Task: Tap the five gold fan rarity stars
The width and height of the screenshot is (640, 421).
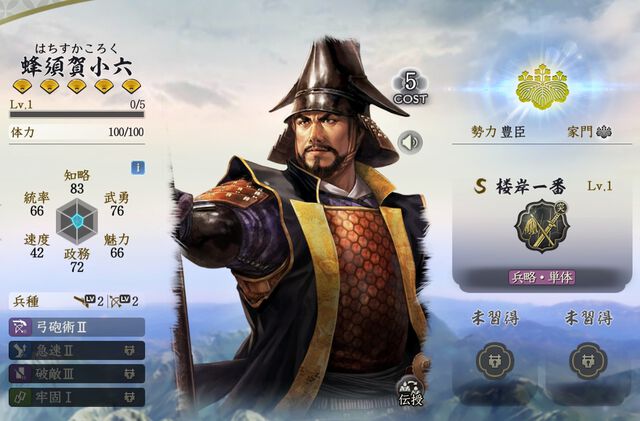Action: tap(77, 86)
